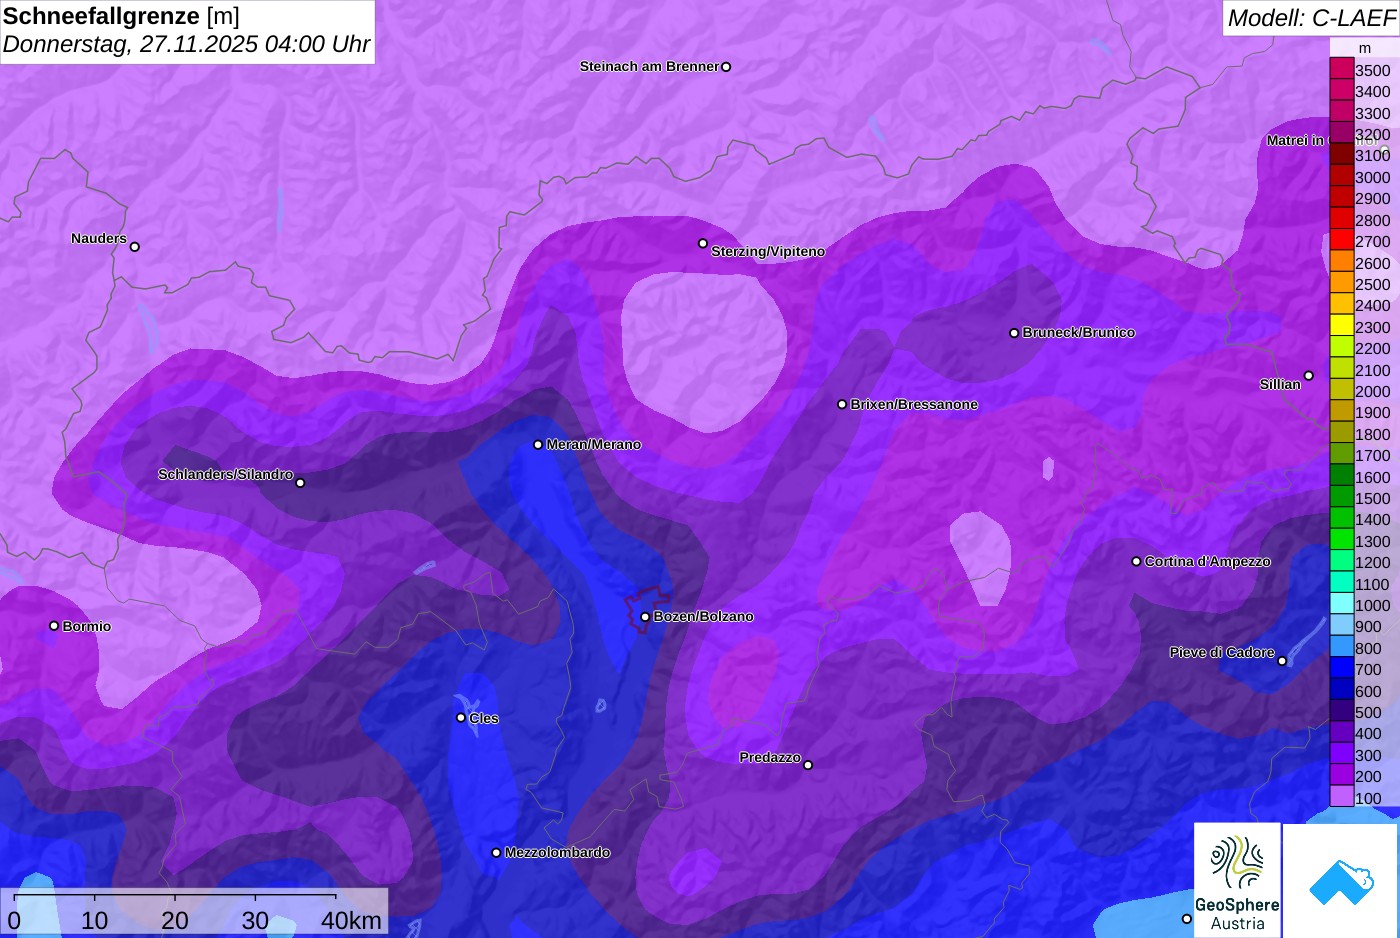Click the GeoSphere Austria logo
Viewport: 1400px width, 938px height.
[x=1237, y=880]
